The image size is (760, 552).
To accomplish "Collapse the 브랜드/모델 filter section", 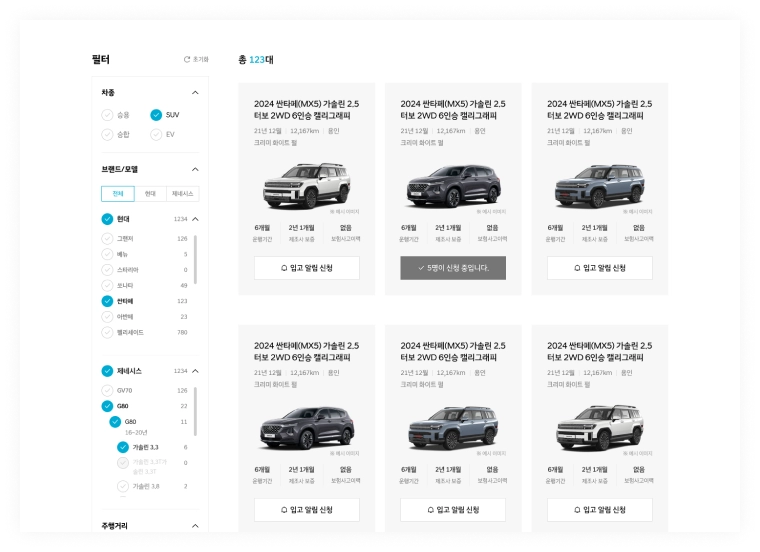I will point(195,169).
